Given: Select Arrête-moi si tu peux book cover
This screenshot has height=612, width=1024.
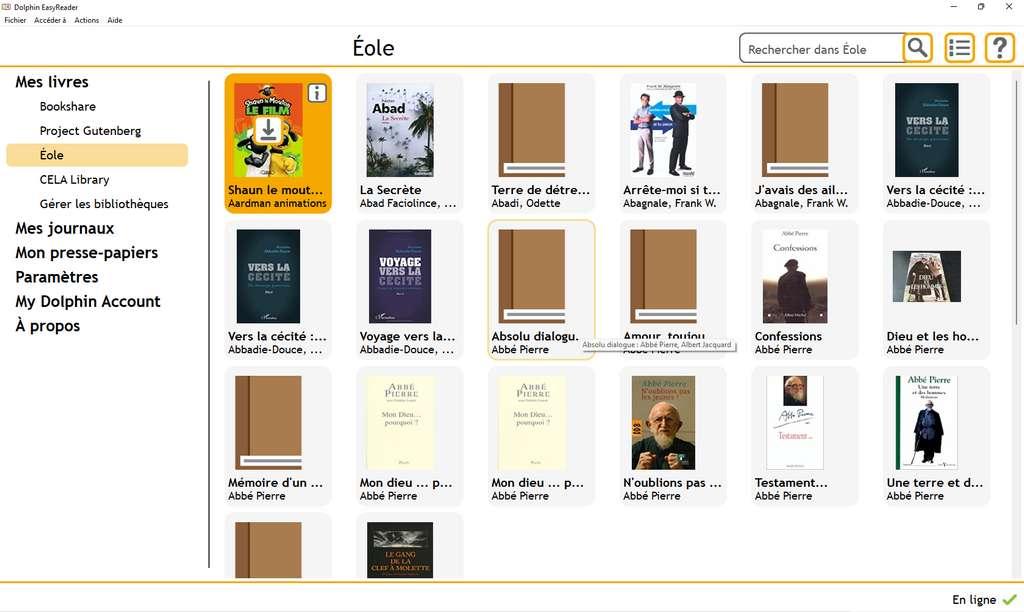Looking at the screenshot, I should 663,130.
